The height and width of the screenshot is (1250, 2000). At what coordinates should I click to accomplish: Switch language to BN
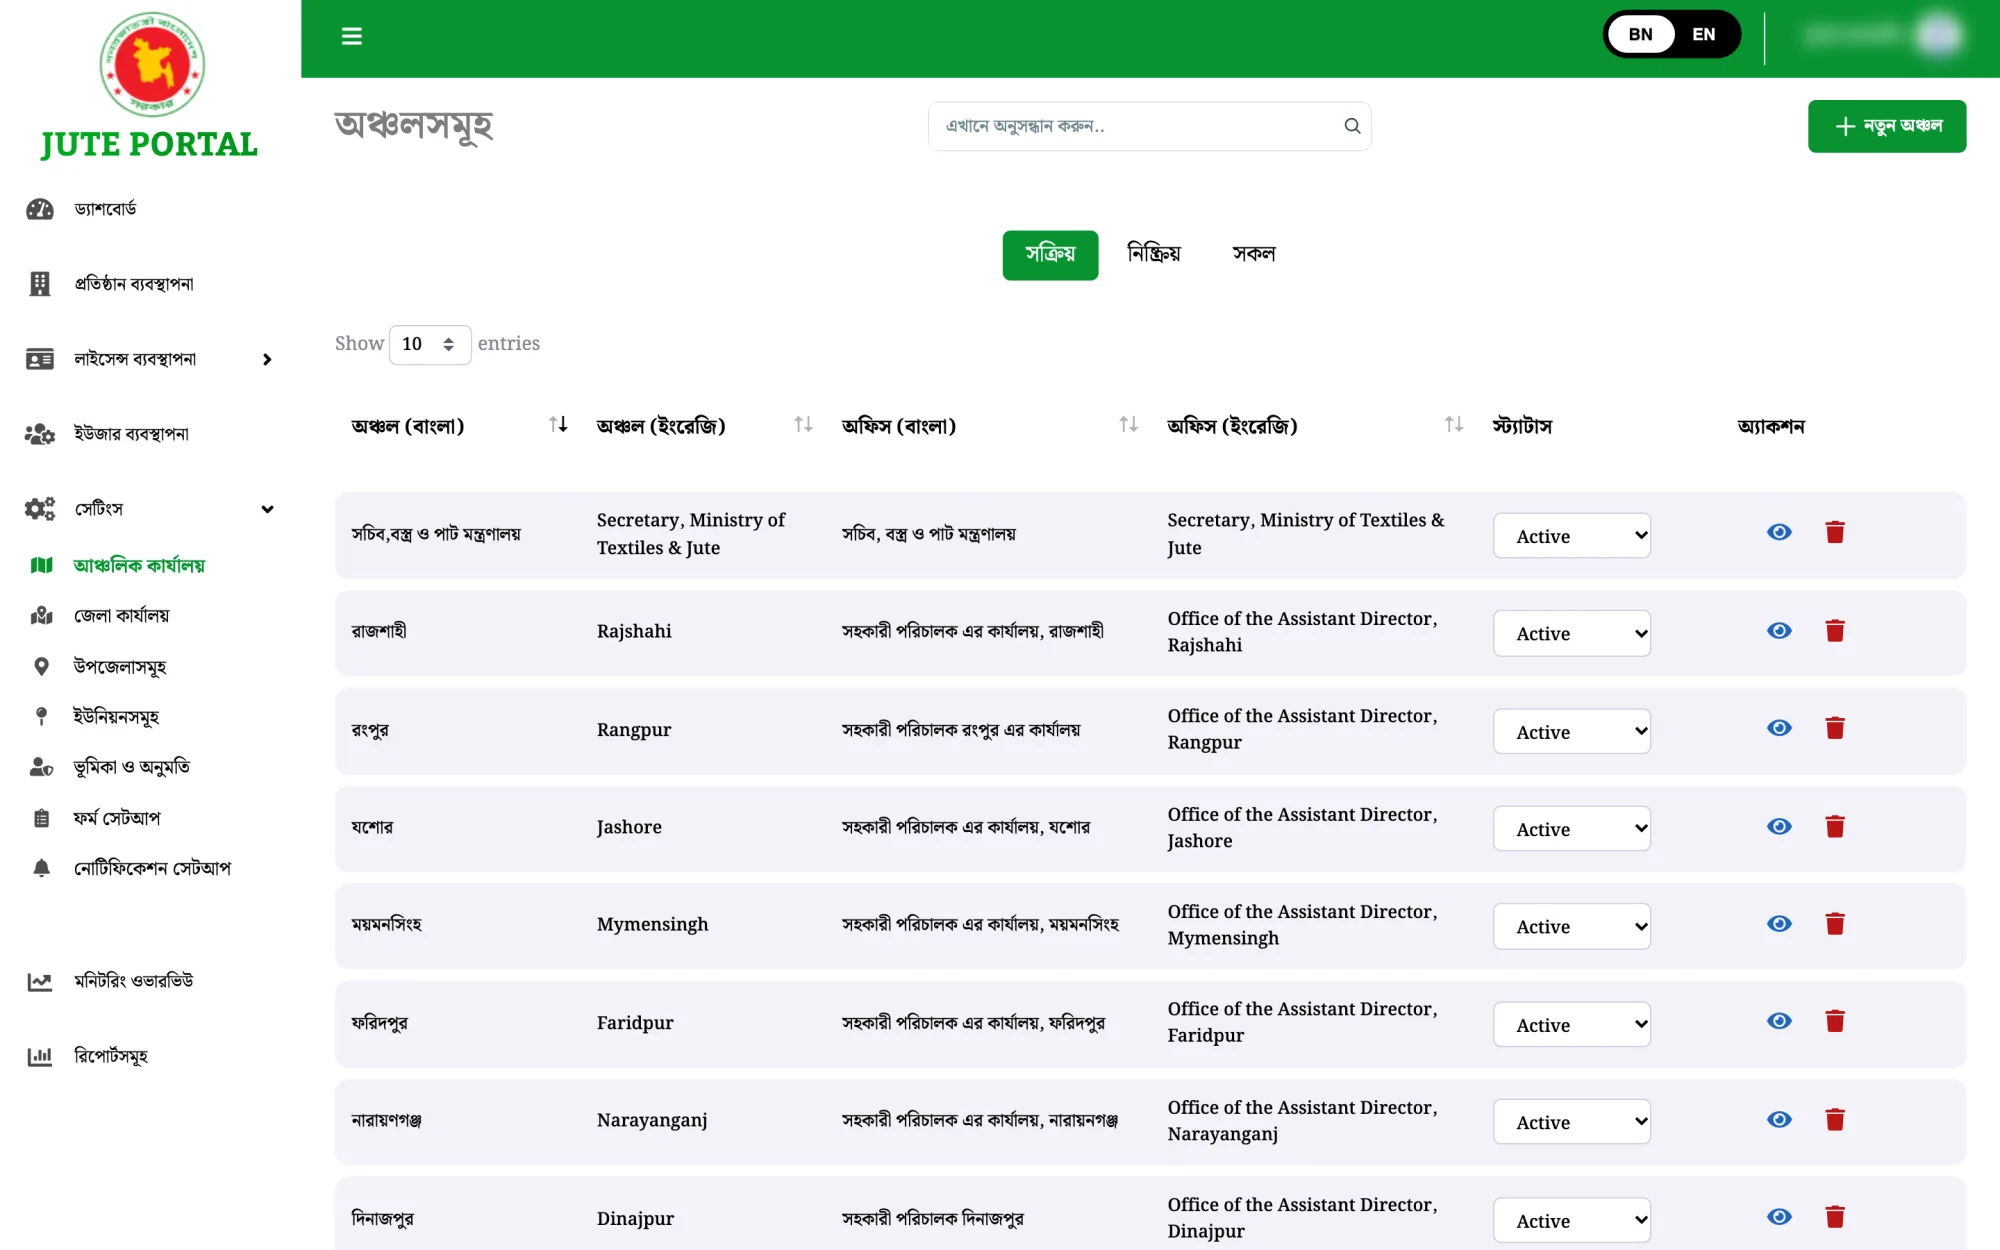1640,34
